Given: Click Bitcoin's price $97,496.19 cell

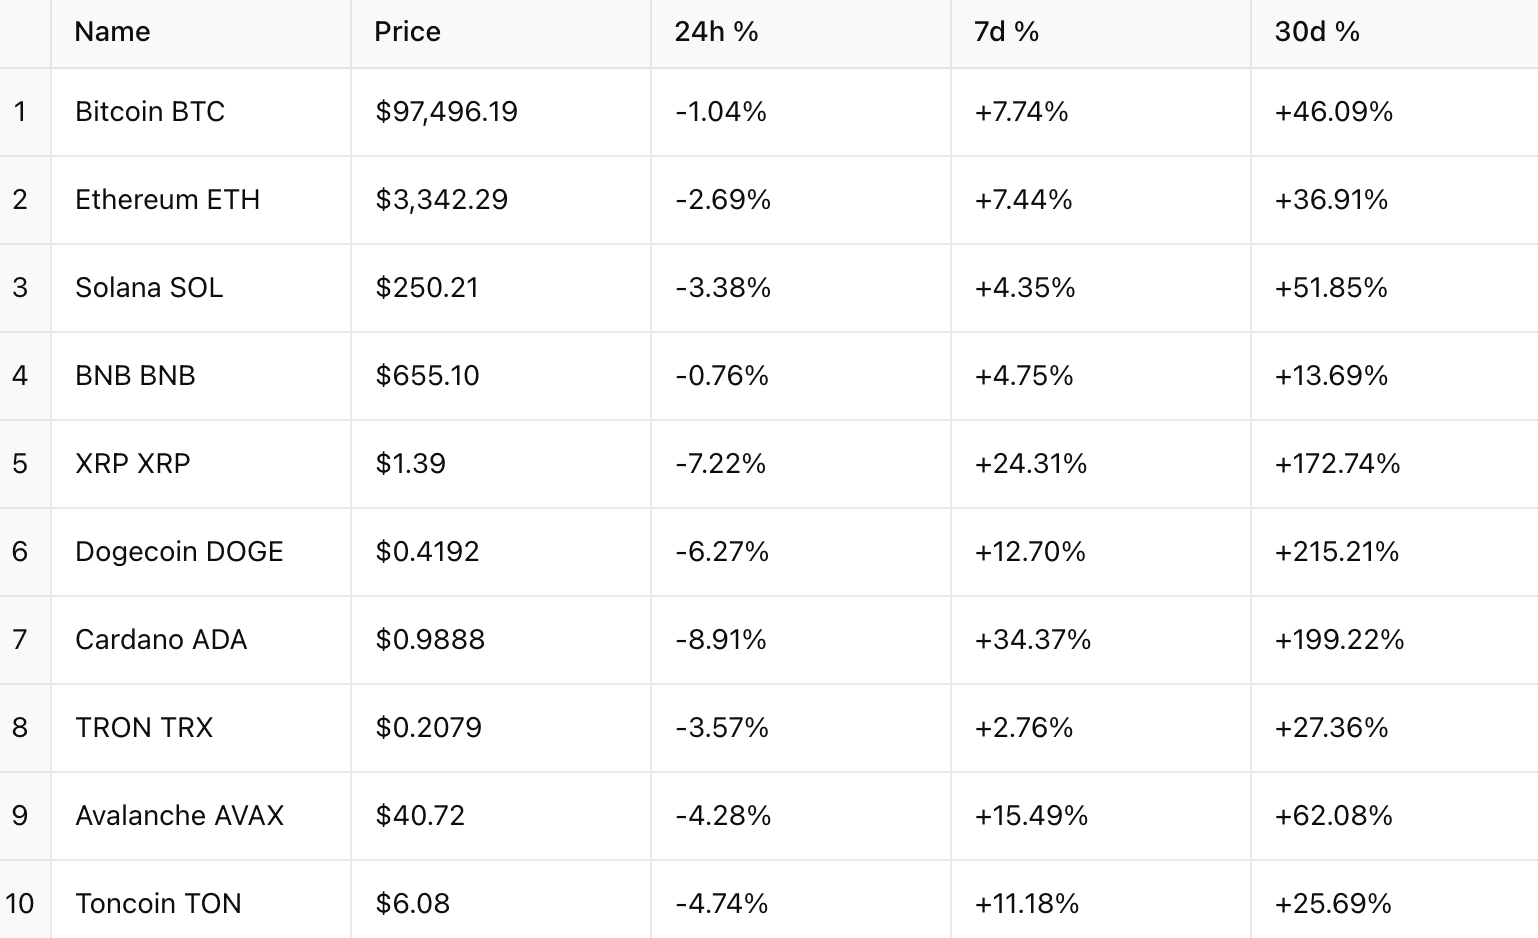Looking at the screenshot, I should [446, 111].
